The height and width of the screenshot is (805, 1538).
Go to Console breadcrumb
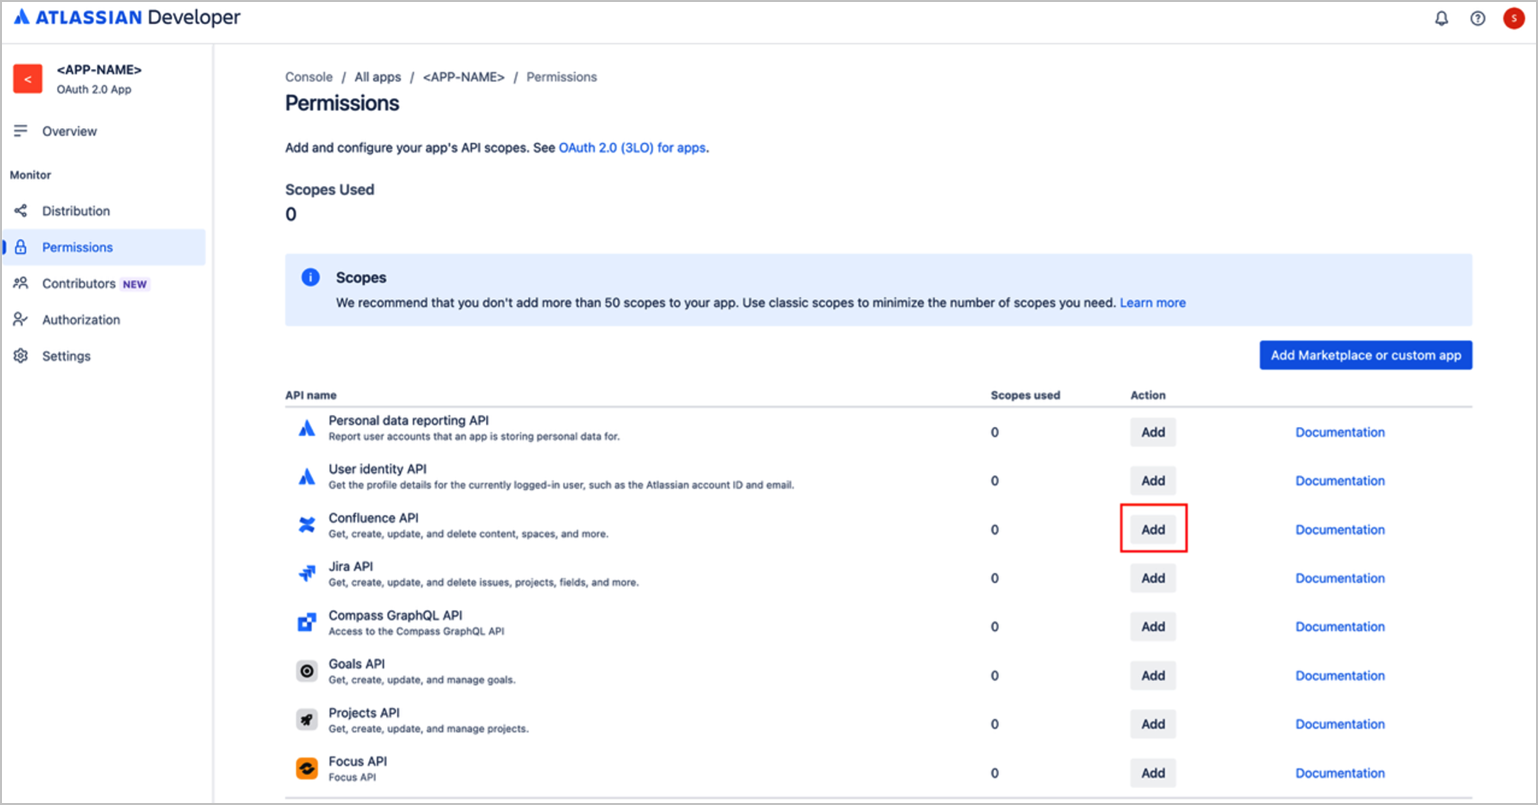pyautogui.click(x=309, y=77)
